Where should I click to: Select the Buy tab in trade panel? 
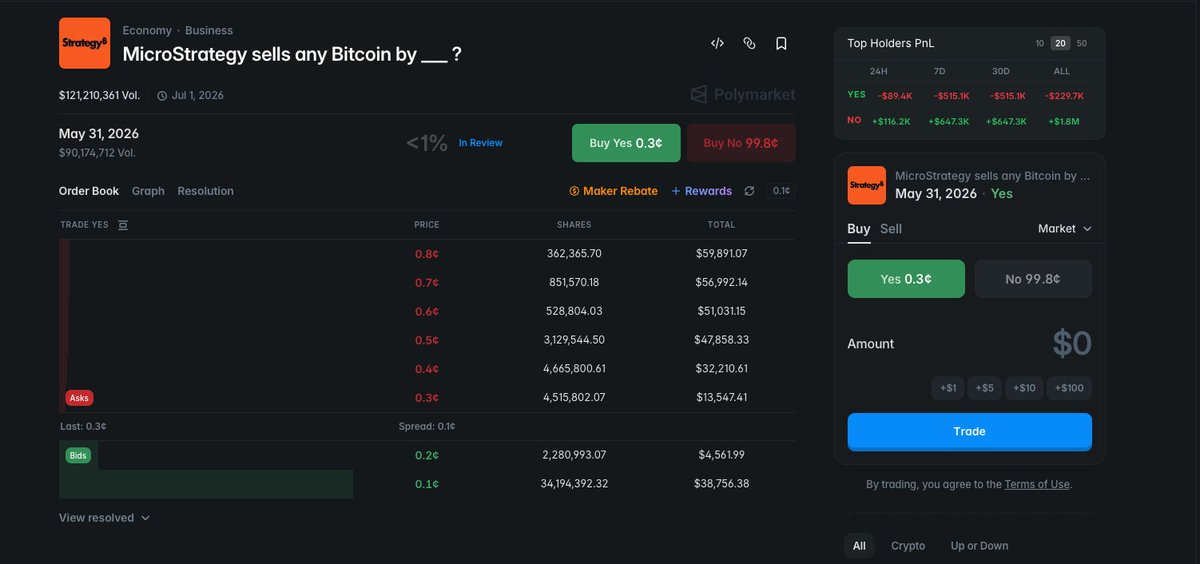click(x=859, y=229)
